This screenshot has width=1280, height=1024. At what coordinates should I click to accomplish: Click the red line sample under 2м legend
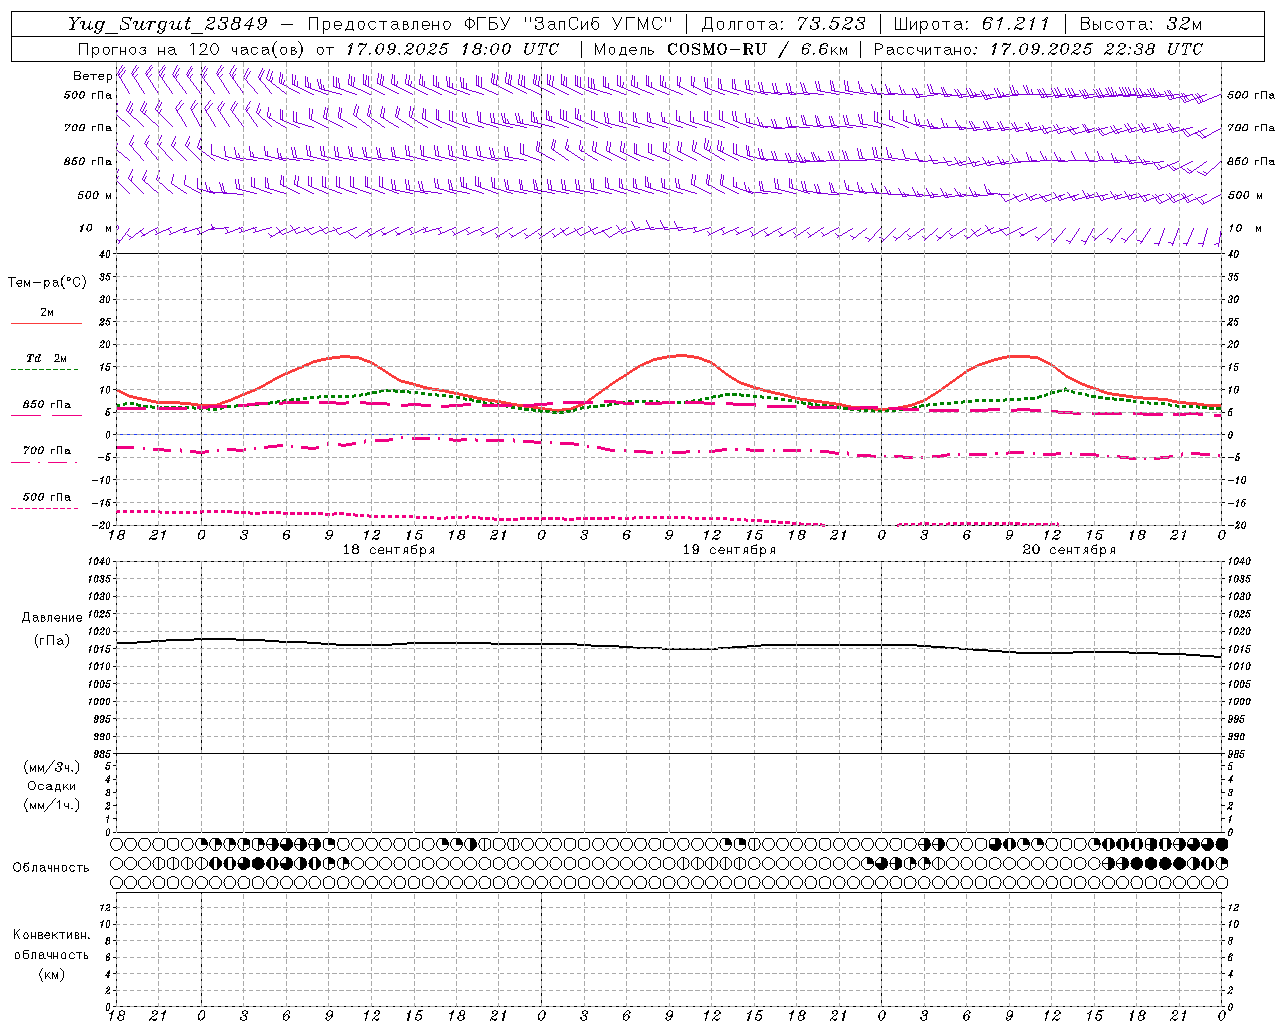pos(46,323)
